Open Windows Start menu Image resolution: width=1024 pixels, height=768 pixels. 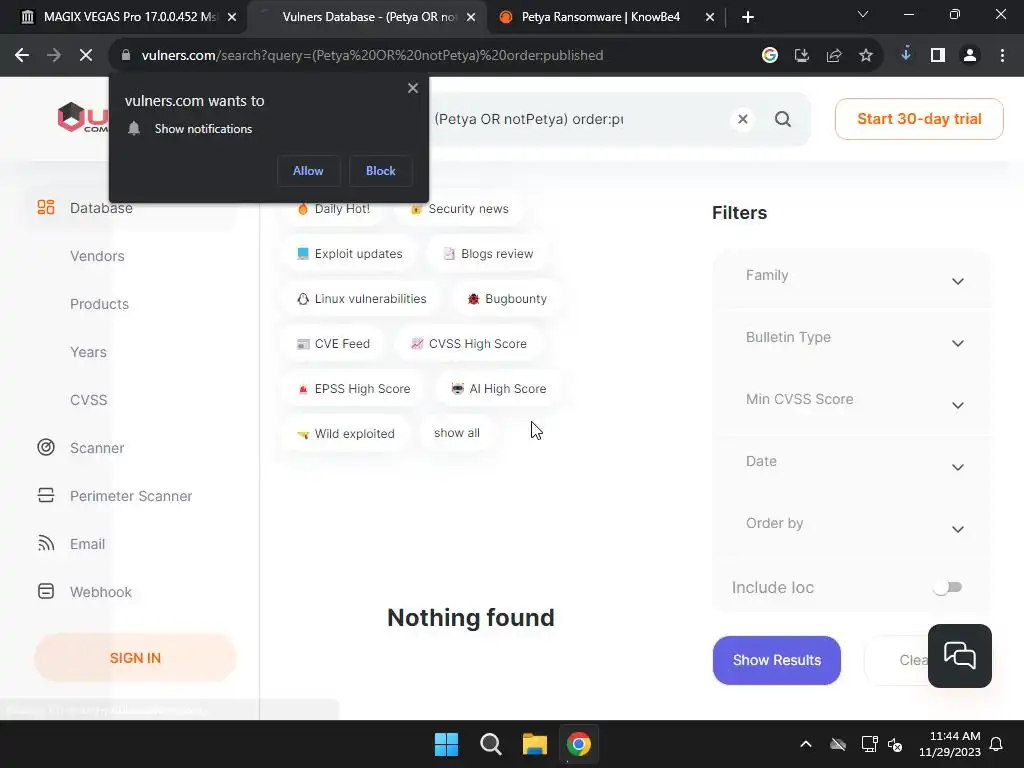click(x=447, y=744)
